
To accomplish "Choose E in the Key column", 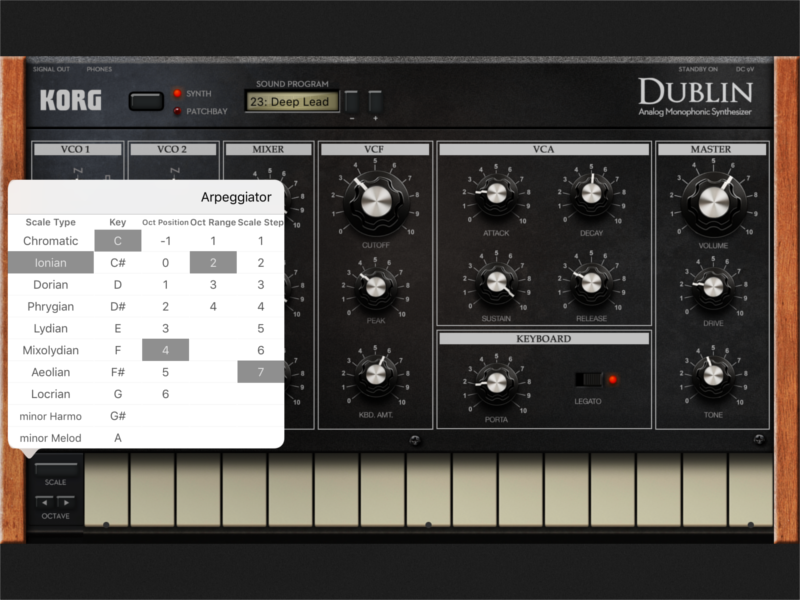I will pyautogui.click(x=118, y=329).
